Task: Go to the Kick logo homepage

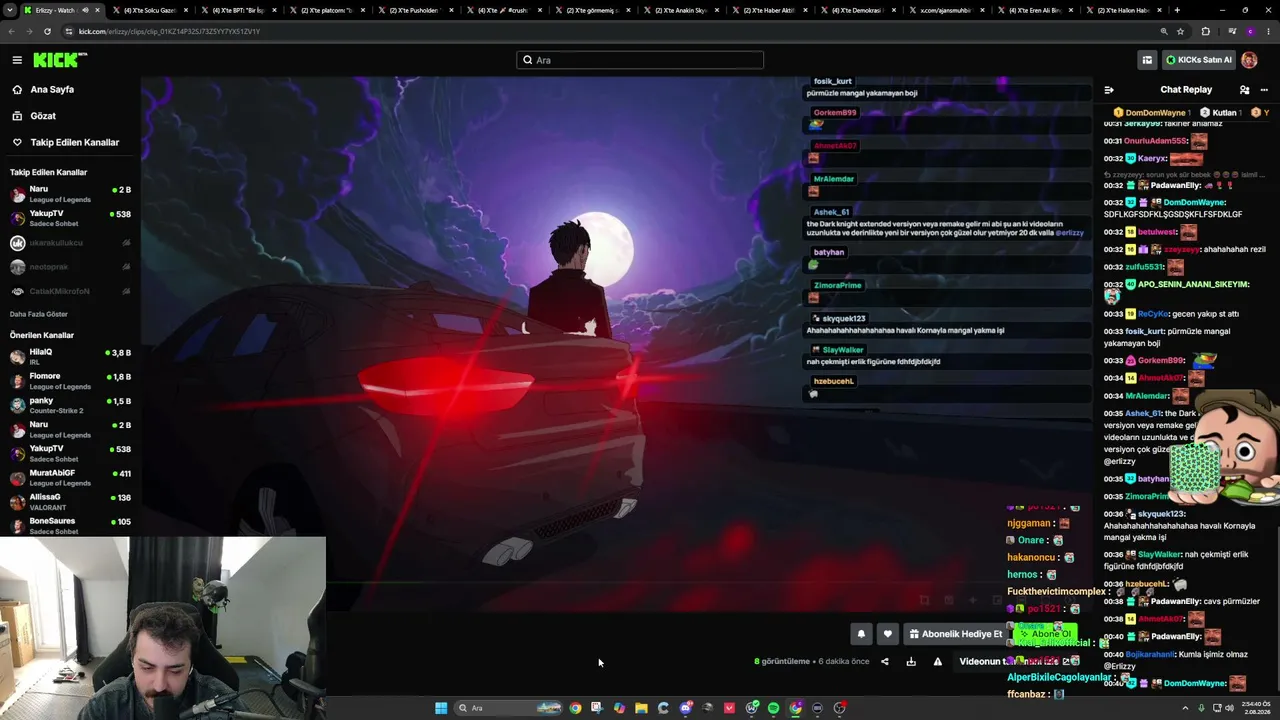Action: 59,60
